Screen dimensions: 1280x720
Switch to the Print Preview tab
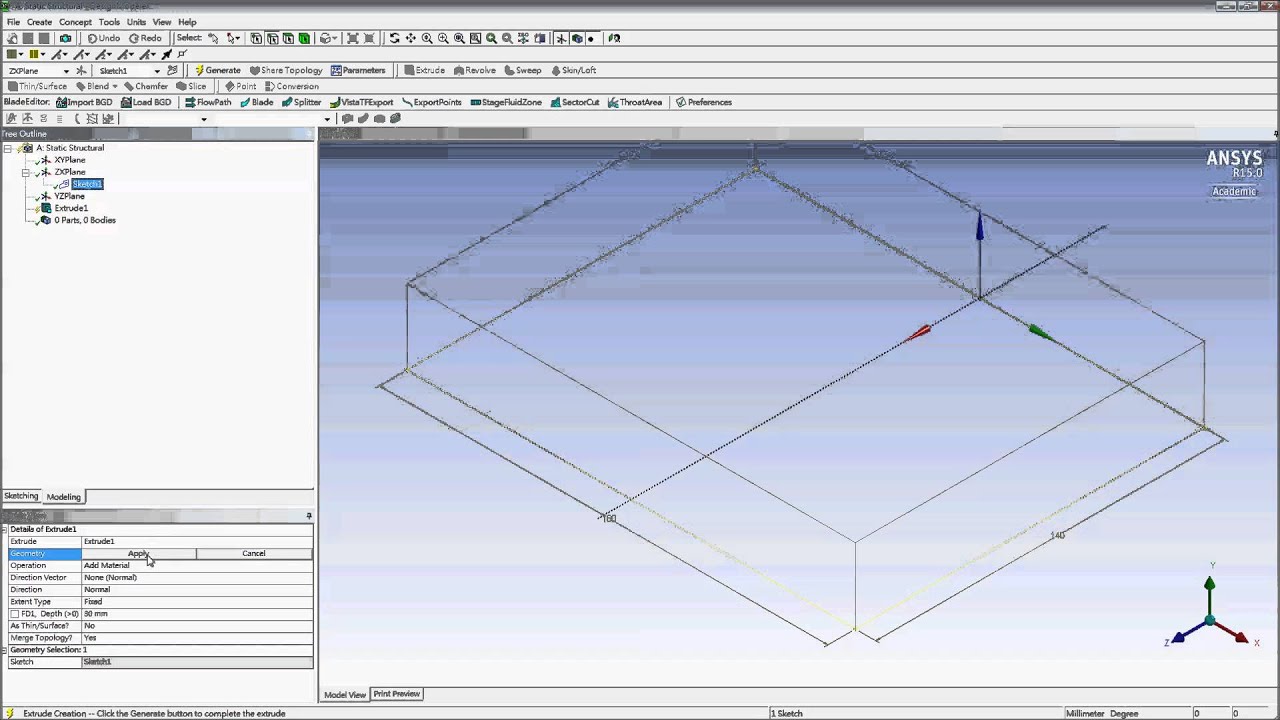(x=397, y=694)
